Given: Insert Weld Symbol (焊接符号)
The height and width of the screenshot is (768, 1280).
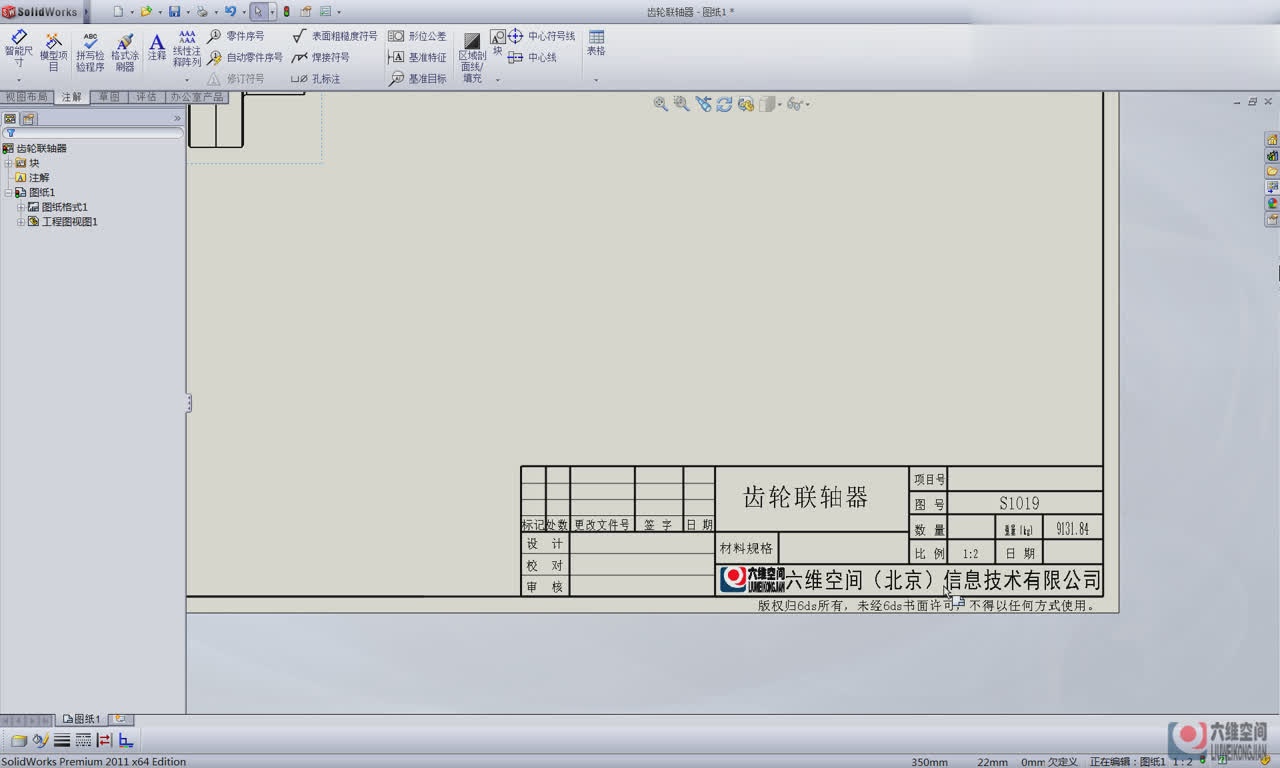Looking at the screenshot, I should [x=320, y=58].
